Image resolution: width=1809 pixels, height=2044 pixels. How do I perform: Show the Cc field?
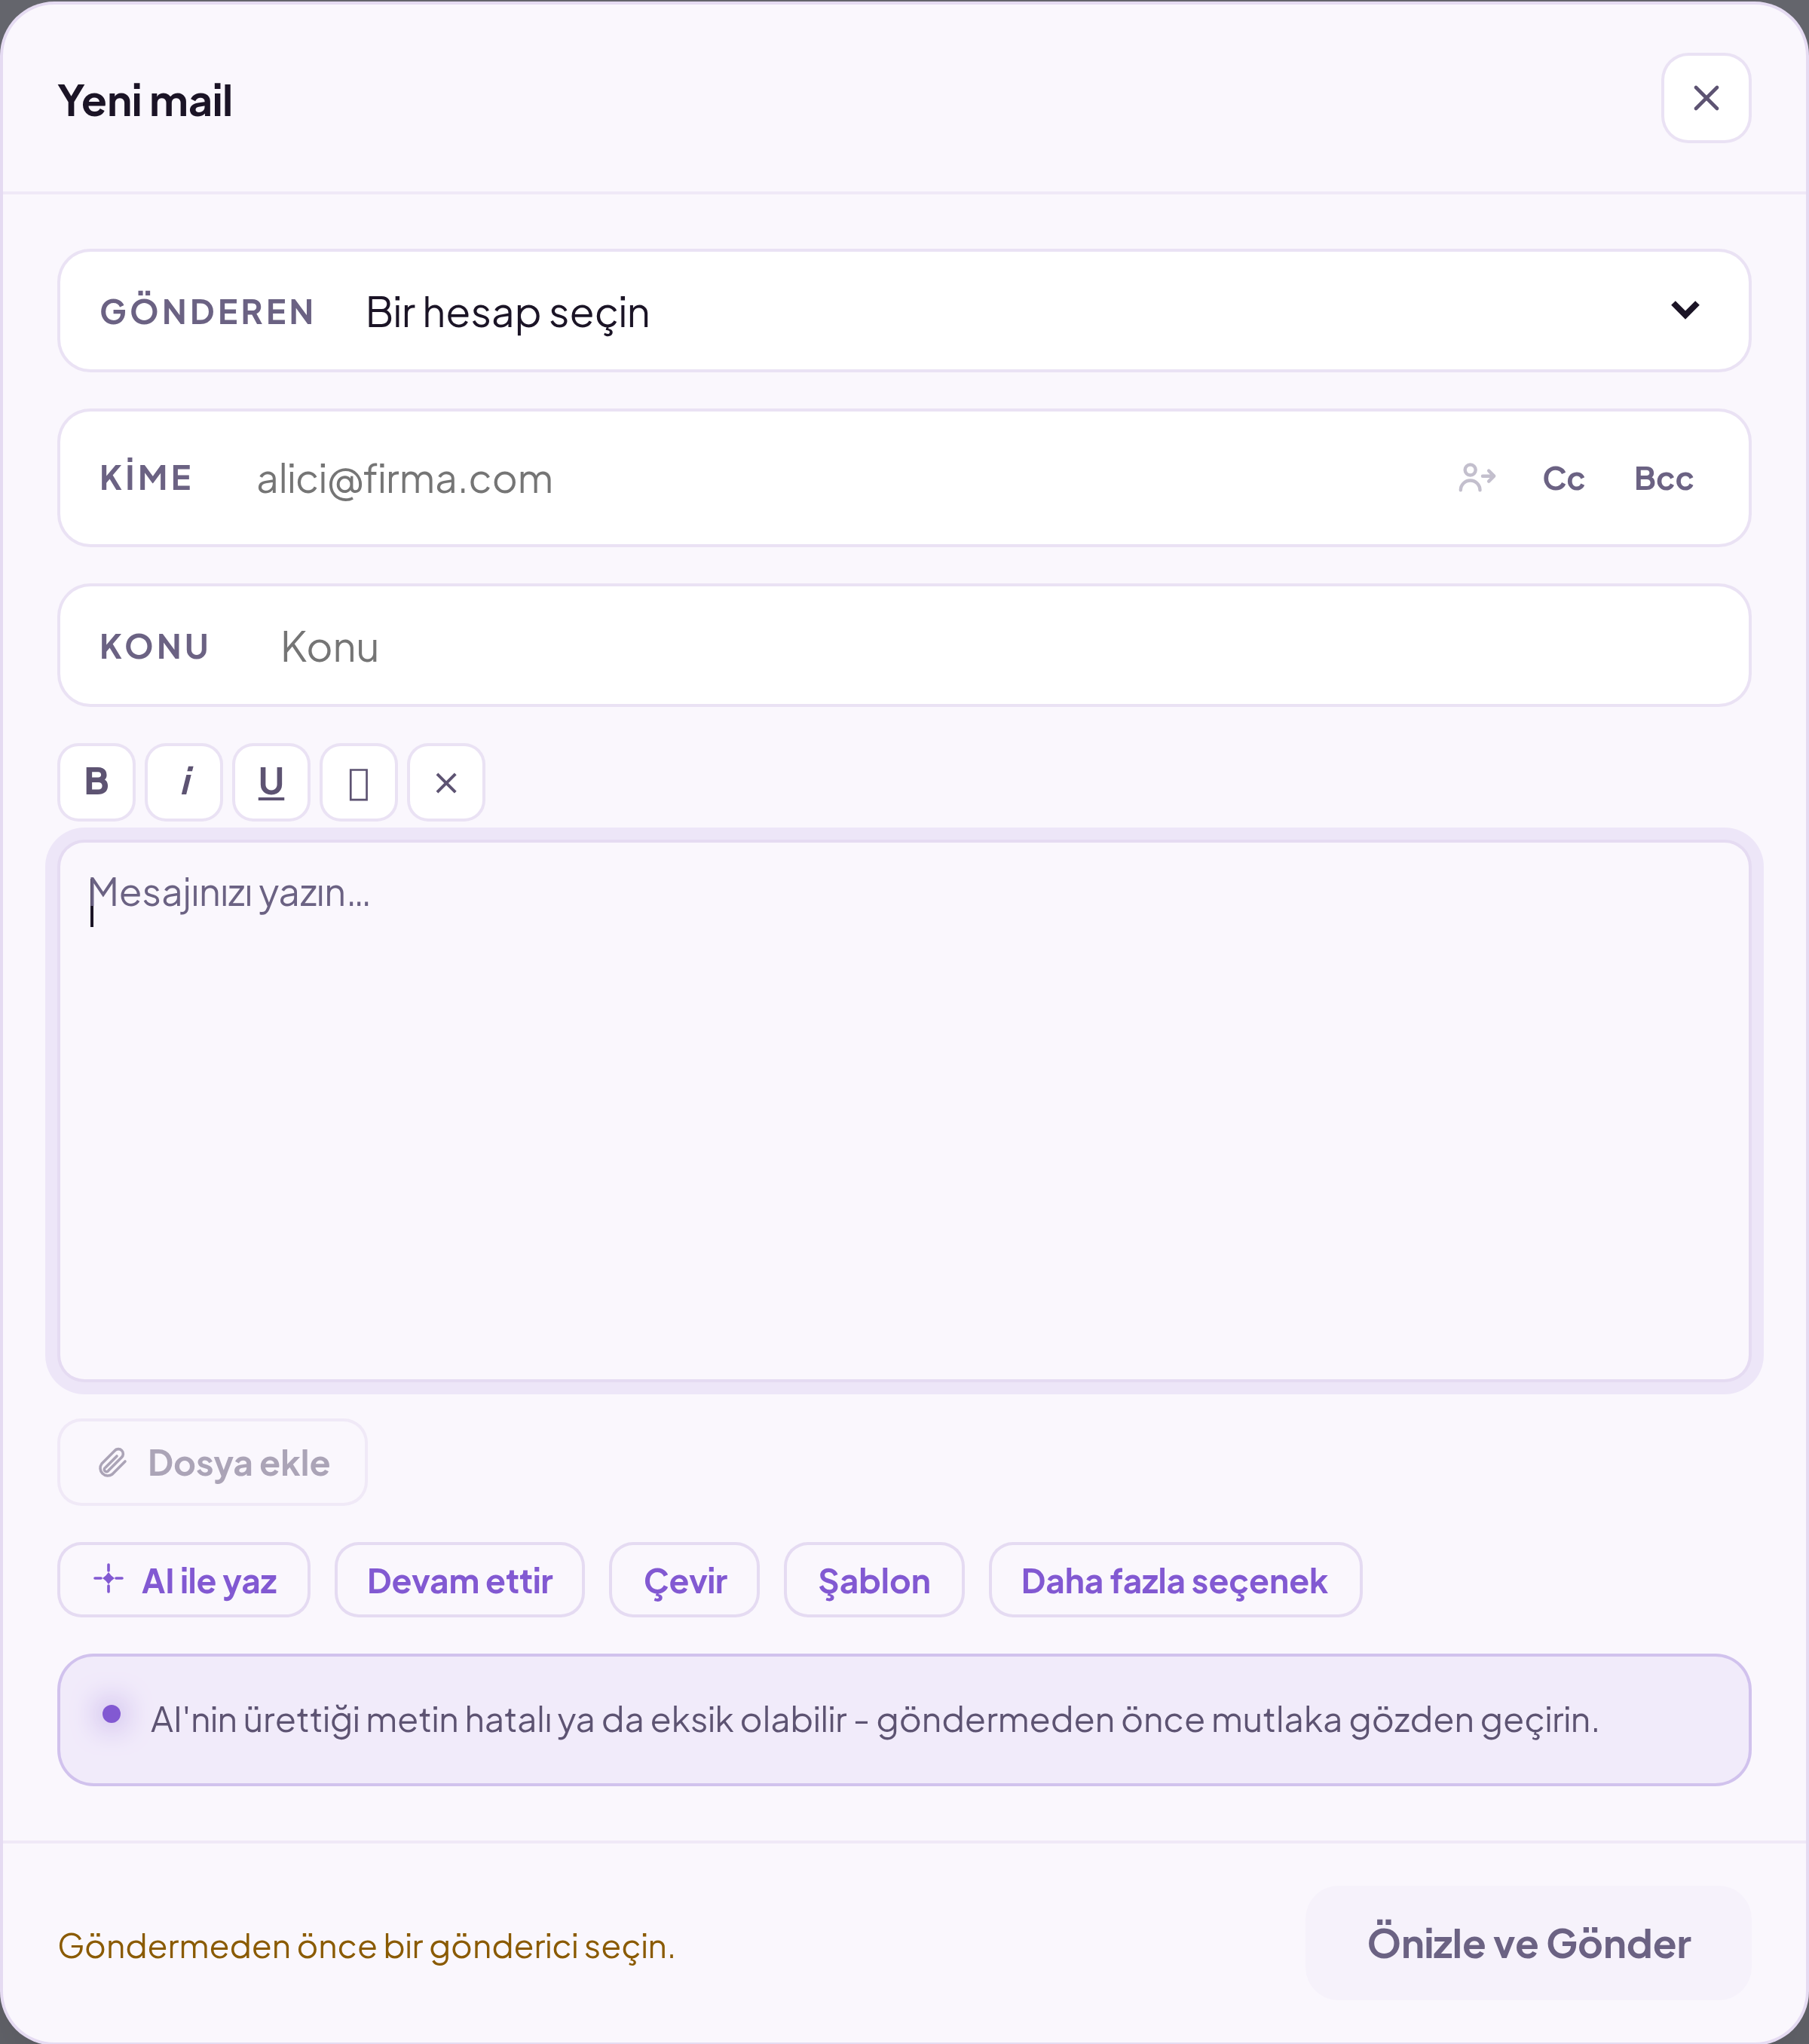click(x=1563, y=478)
